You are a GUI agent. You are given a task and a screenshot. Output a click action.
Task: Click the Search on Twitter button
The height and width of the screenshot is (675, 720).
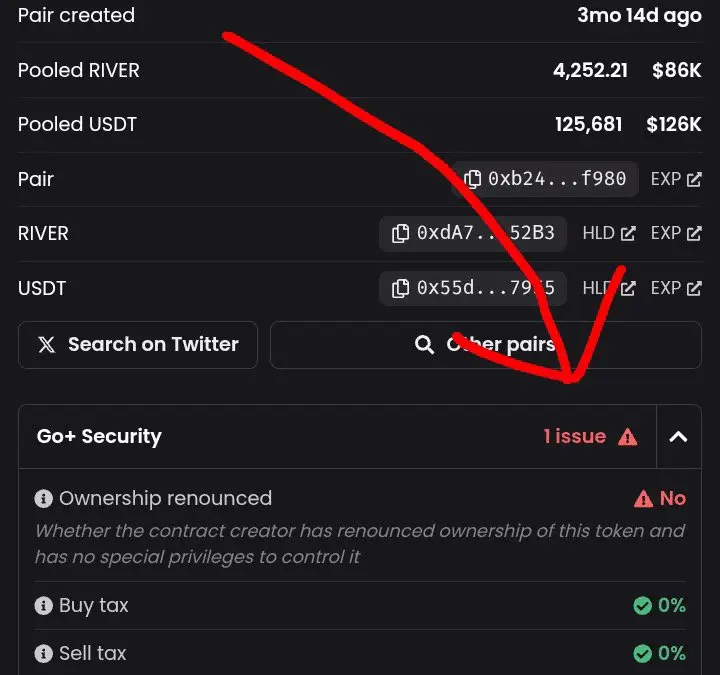pos(138,345)
